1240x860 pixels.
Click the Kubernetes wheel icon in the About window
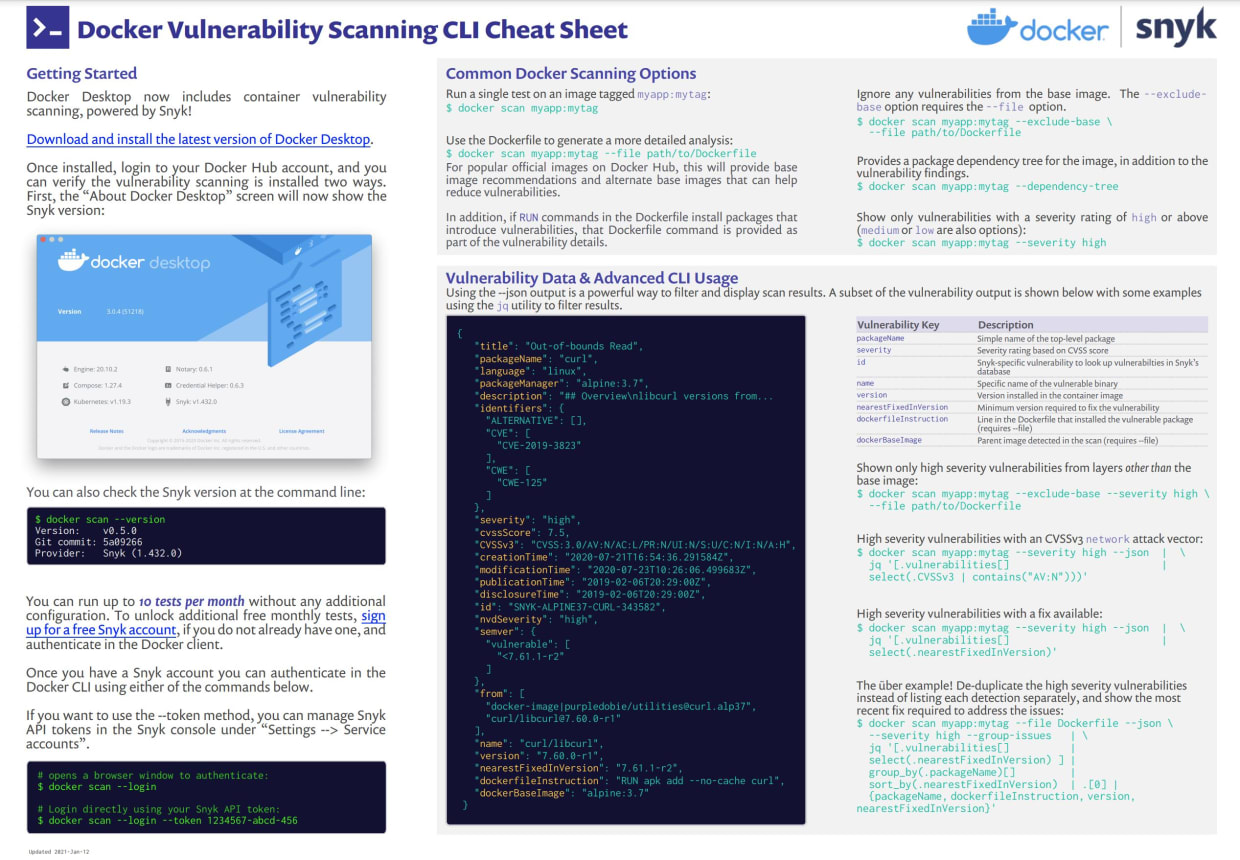click(x=65, y=401)
